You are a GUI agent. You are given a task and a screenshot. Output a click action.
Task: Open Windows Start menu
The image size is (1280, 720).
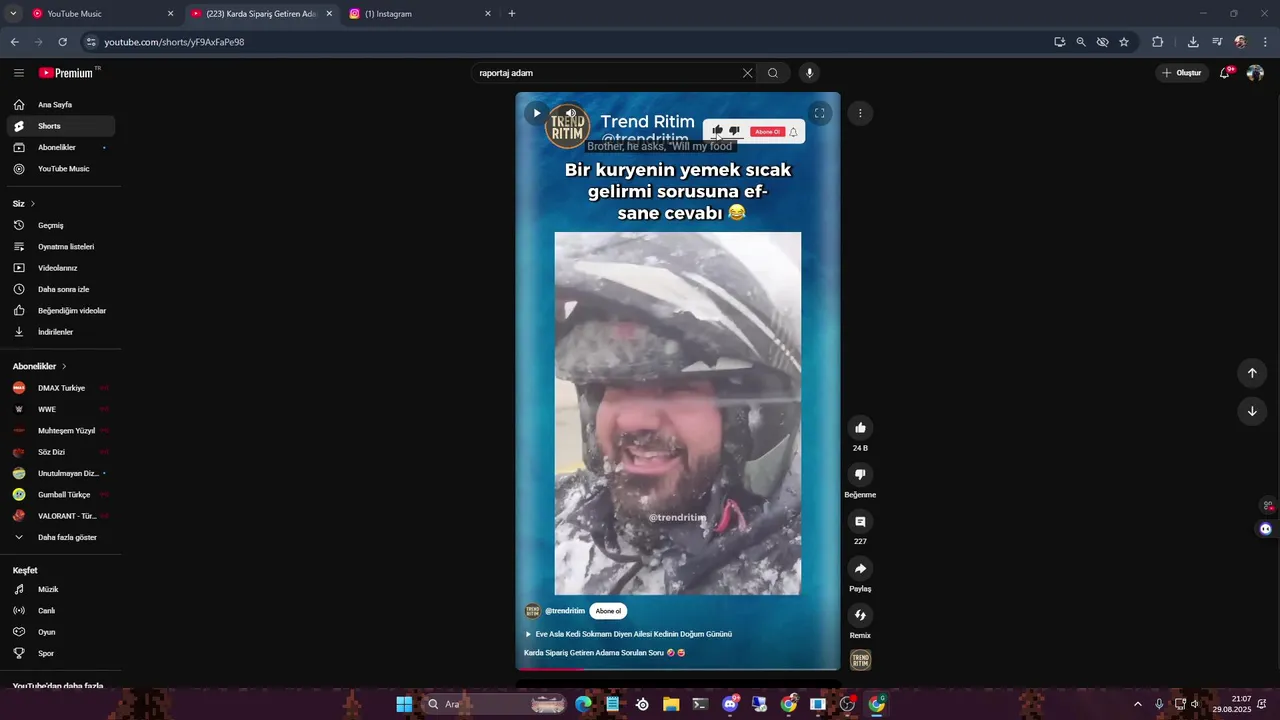404,704
